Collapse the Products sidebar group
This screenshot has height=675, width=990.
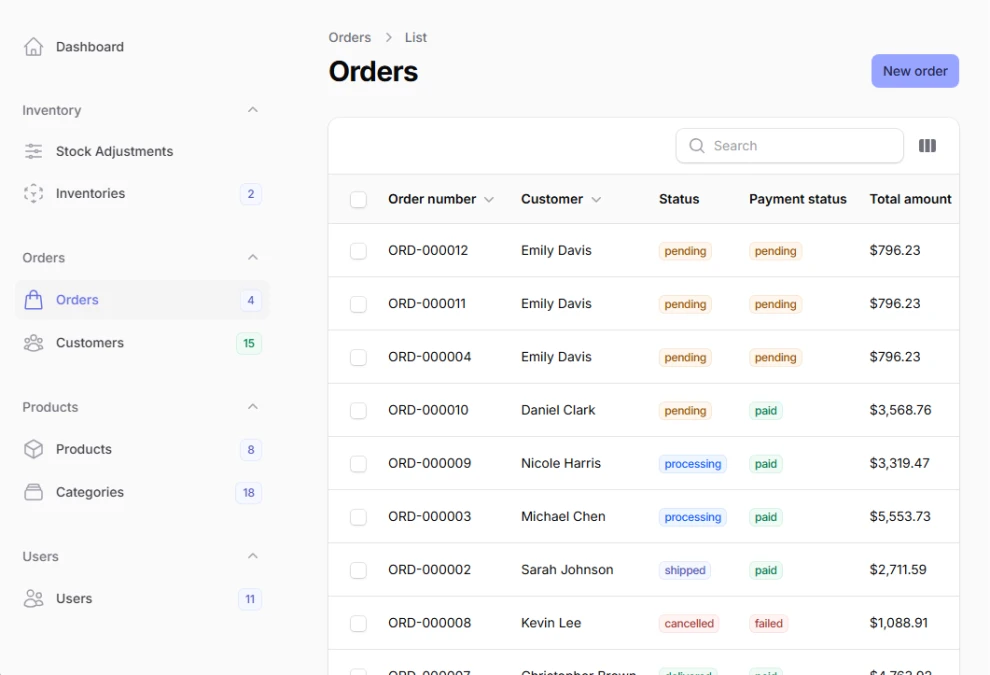(253, 407)
